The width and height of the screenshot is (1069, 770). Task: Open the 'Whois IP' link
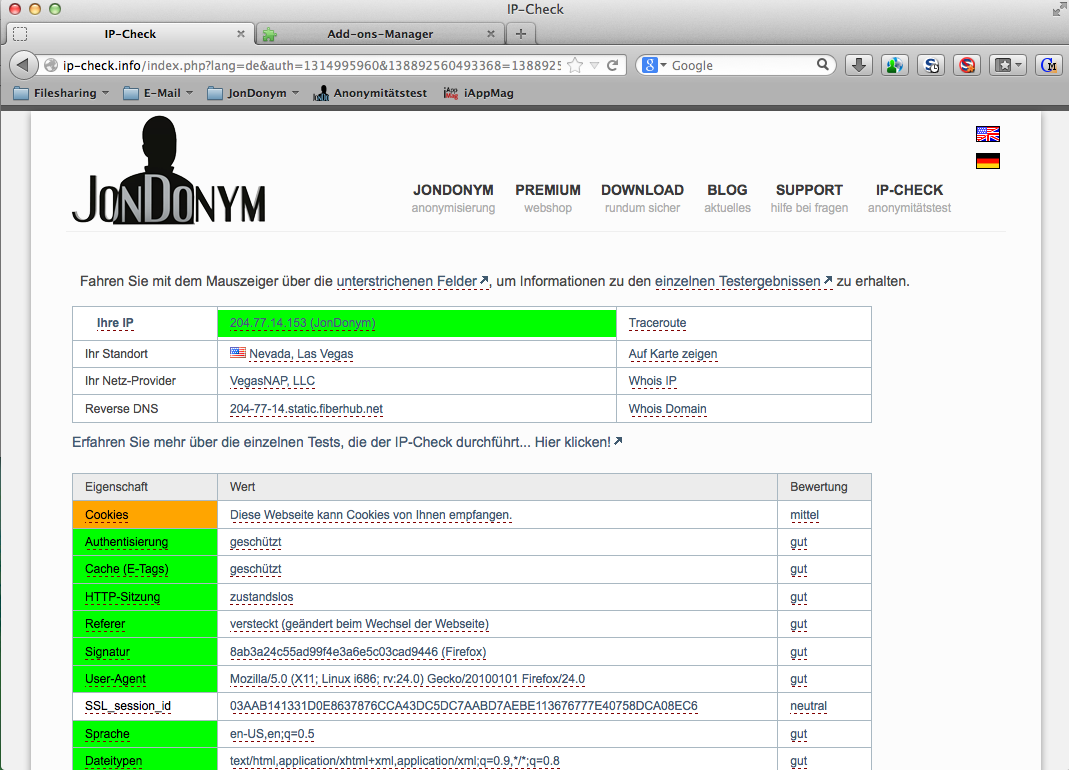pyautogui.click(x=652, y=381)
